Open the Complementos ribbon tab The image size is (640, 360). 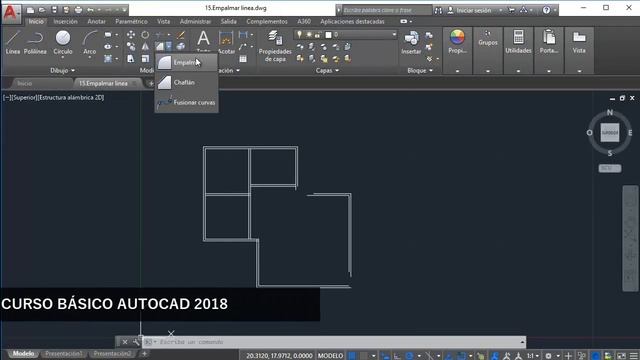pos(267,21)
